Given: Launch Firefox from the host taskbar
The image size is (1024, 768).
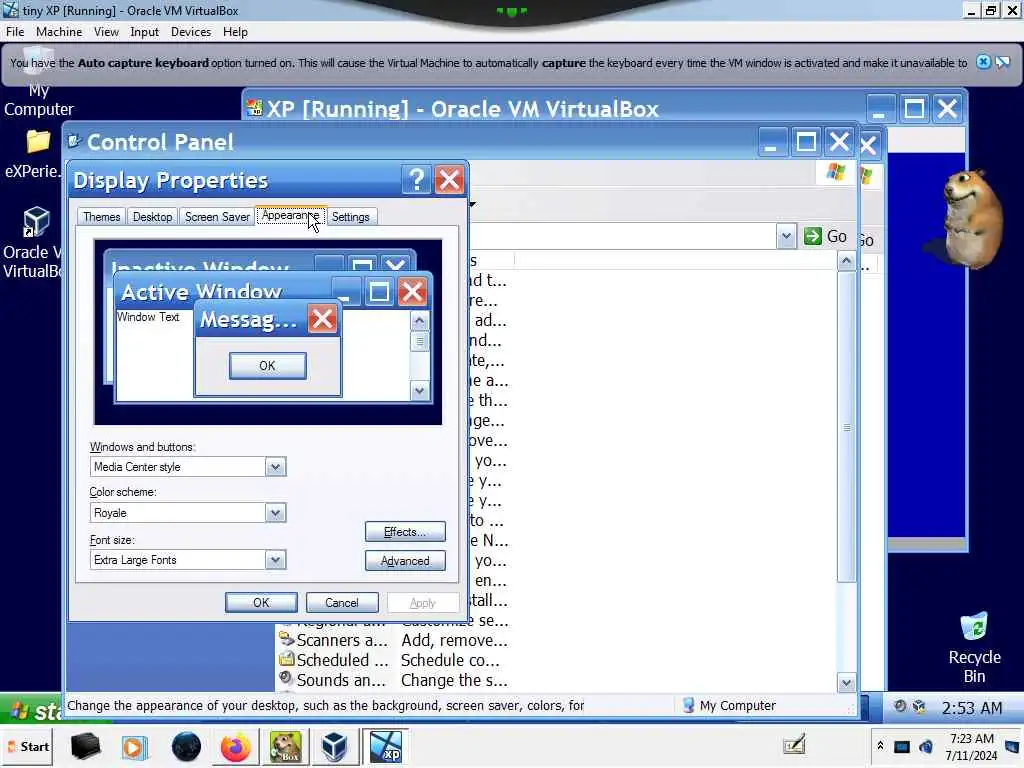Looking at the screenshot, I should pyautogui.click(x=235, y=746).
